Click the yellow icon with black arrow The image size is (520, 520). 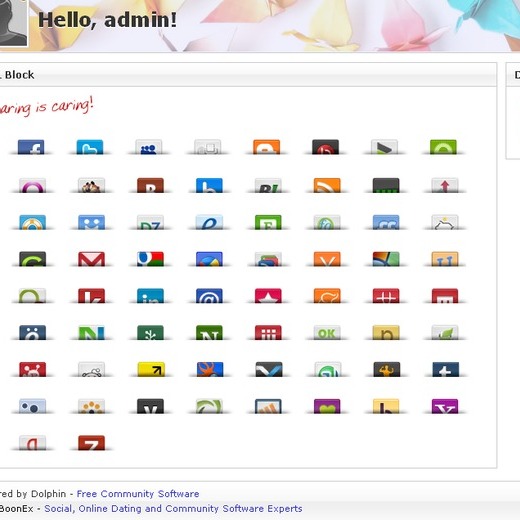point(151,370)
